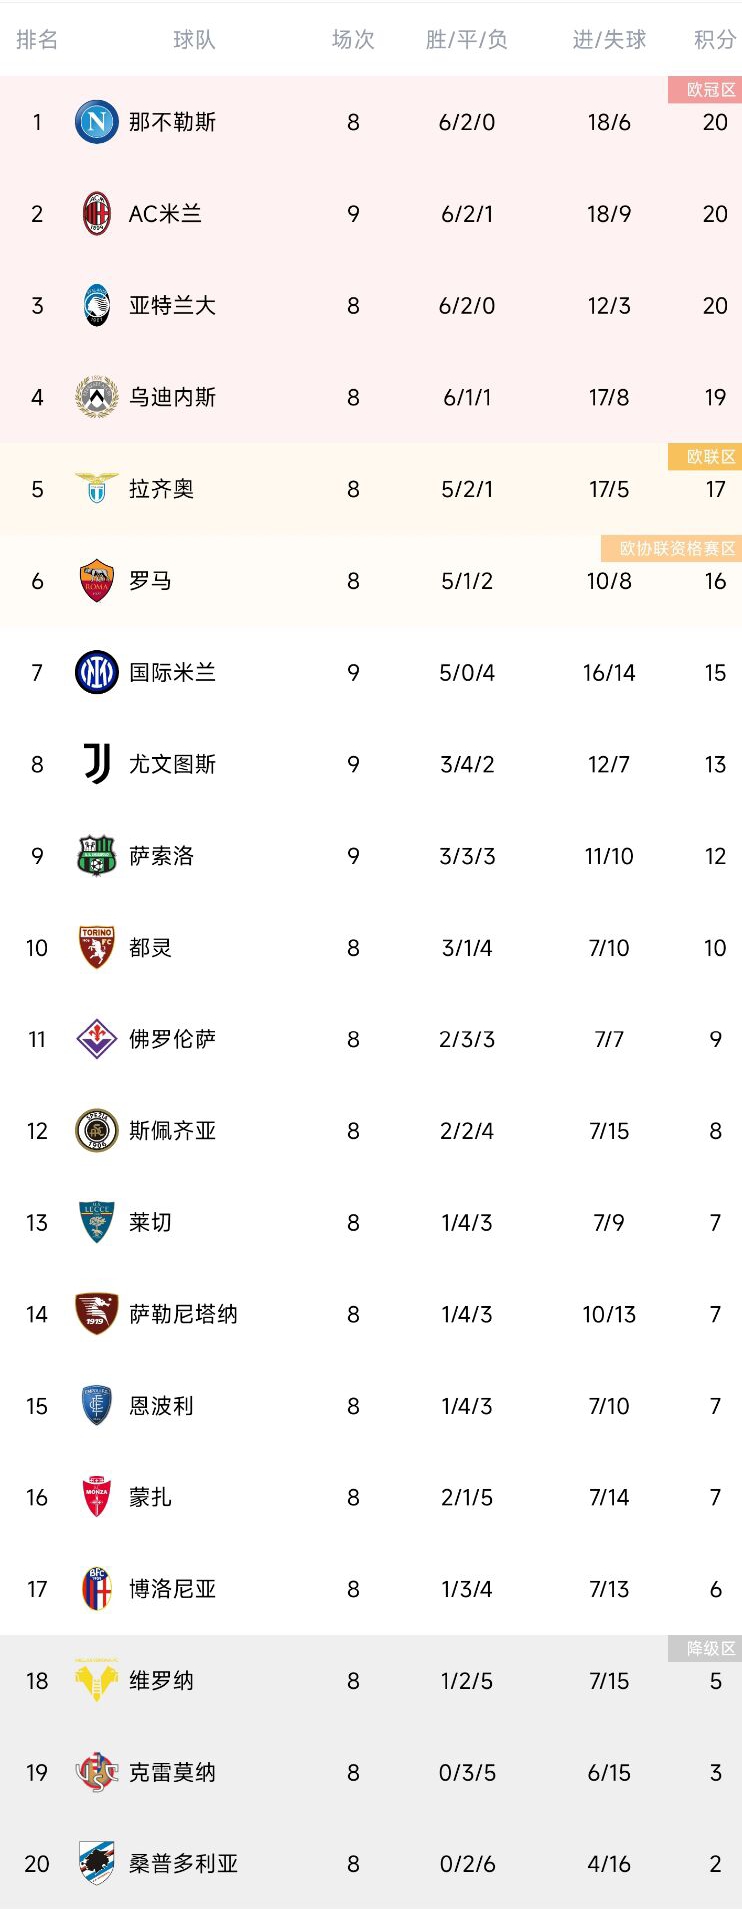Select the Udinese club badge
The height and width of the screenshot is (1909, 742).
pos(97,397)
